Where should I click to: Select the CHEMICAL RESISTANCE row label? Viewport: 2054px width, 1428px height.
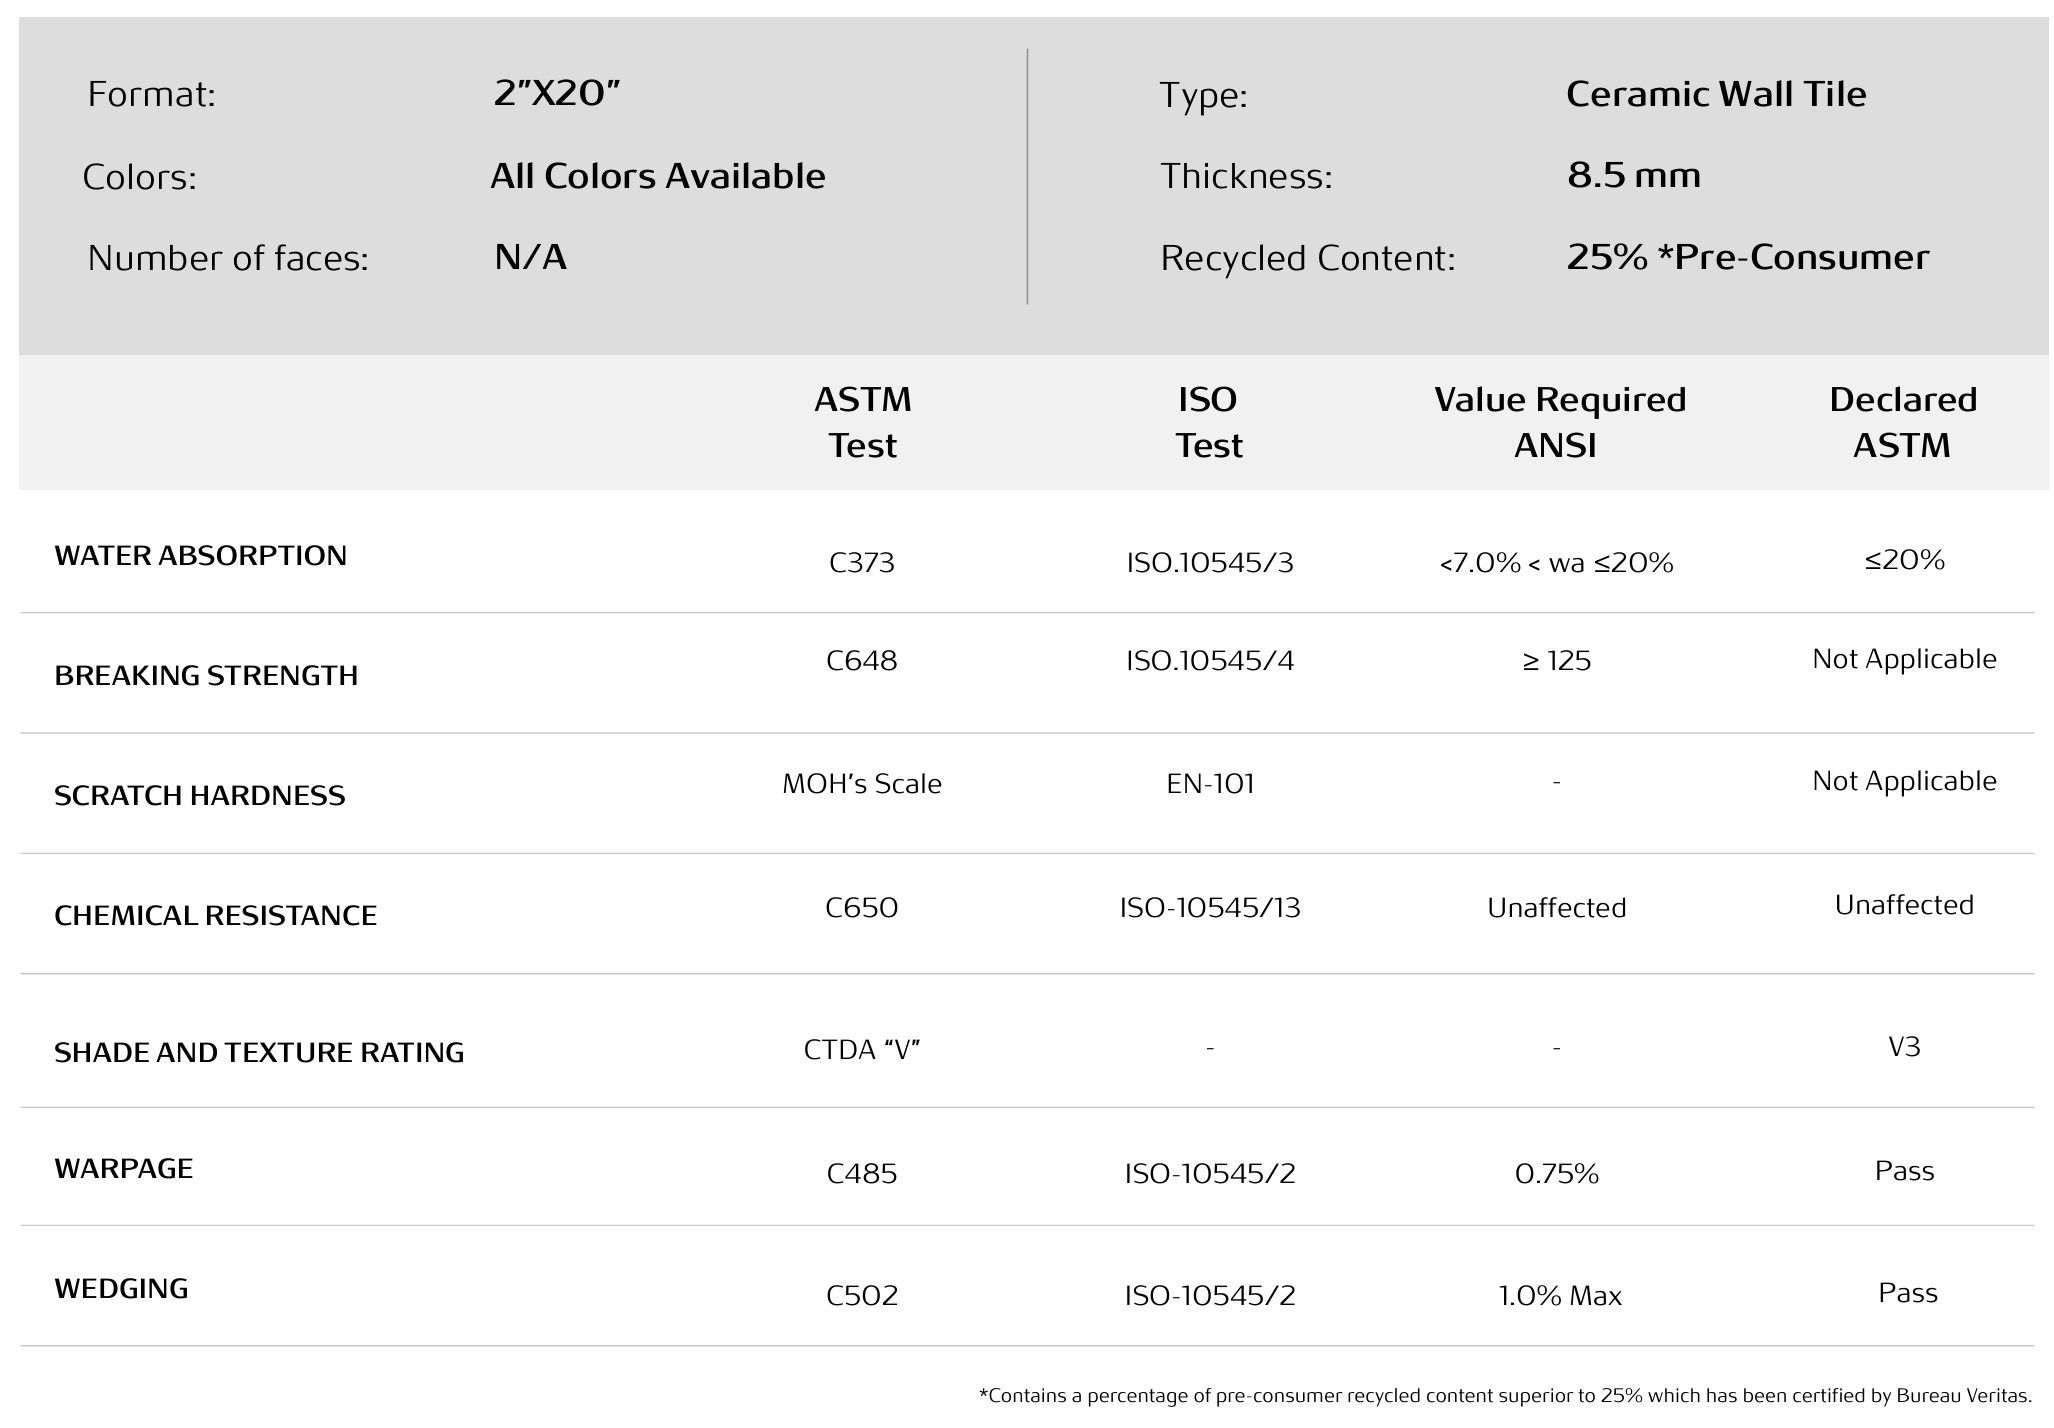click(215, 916)
